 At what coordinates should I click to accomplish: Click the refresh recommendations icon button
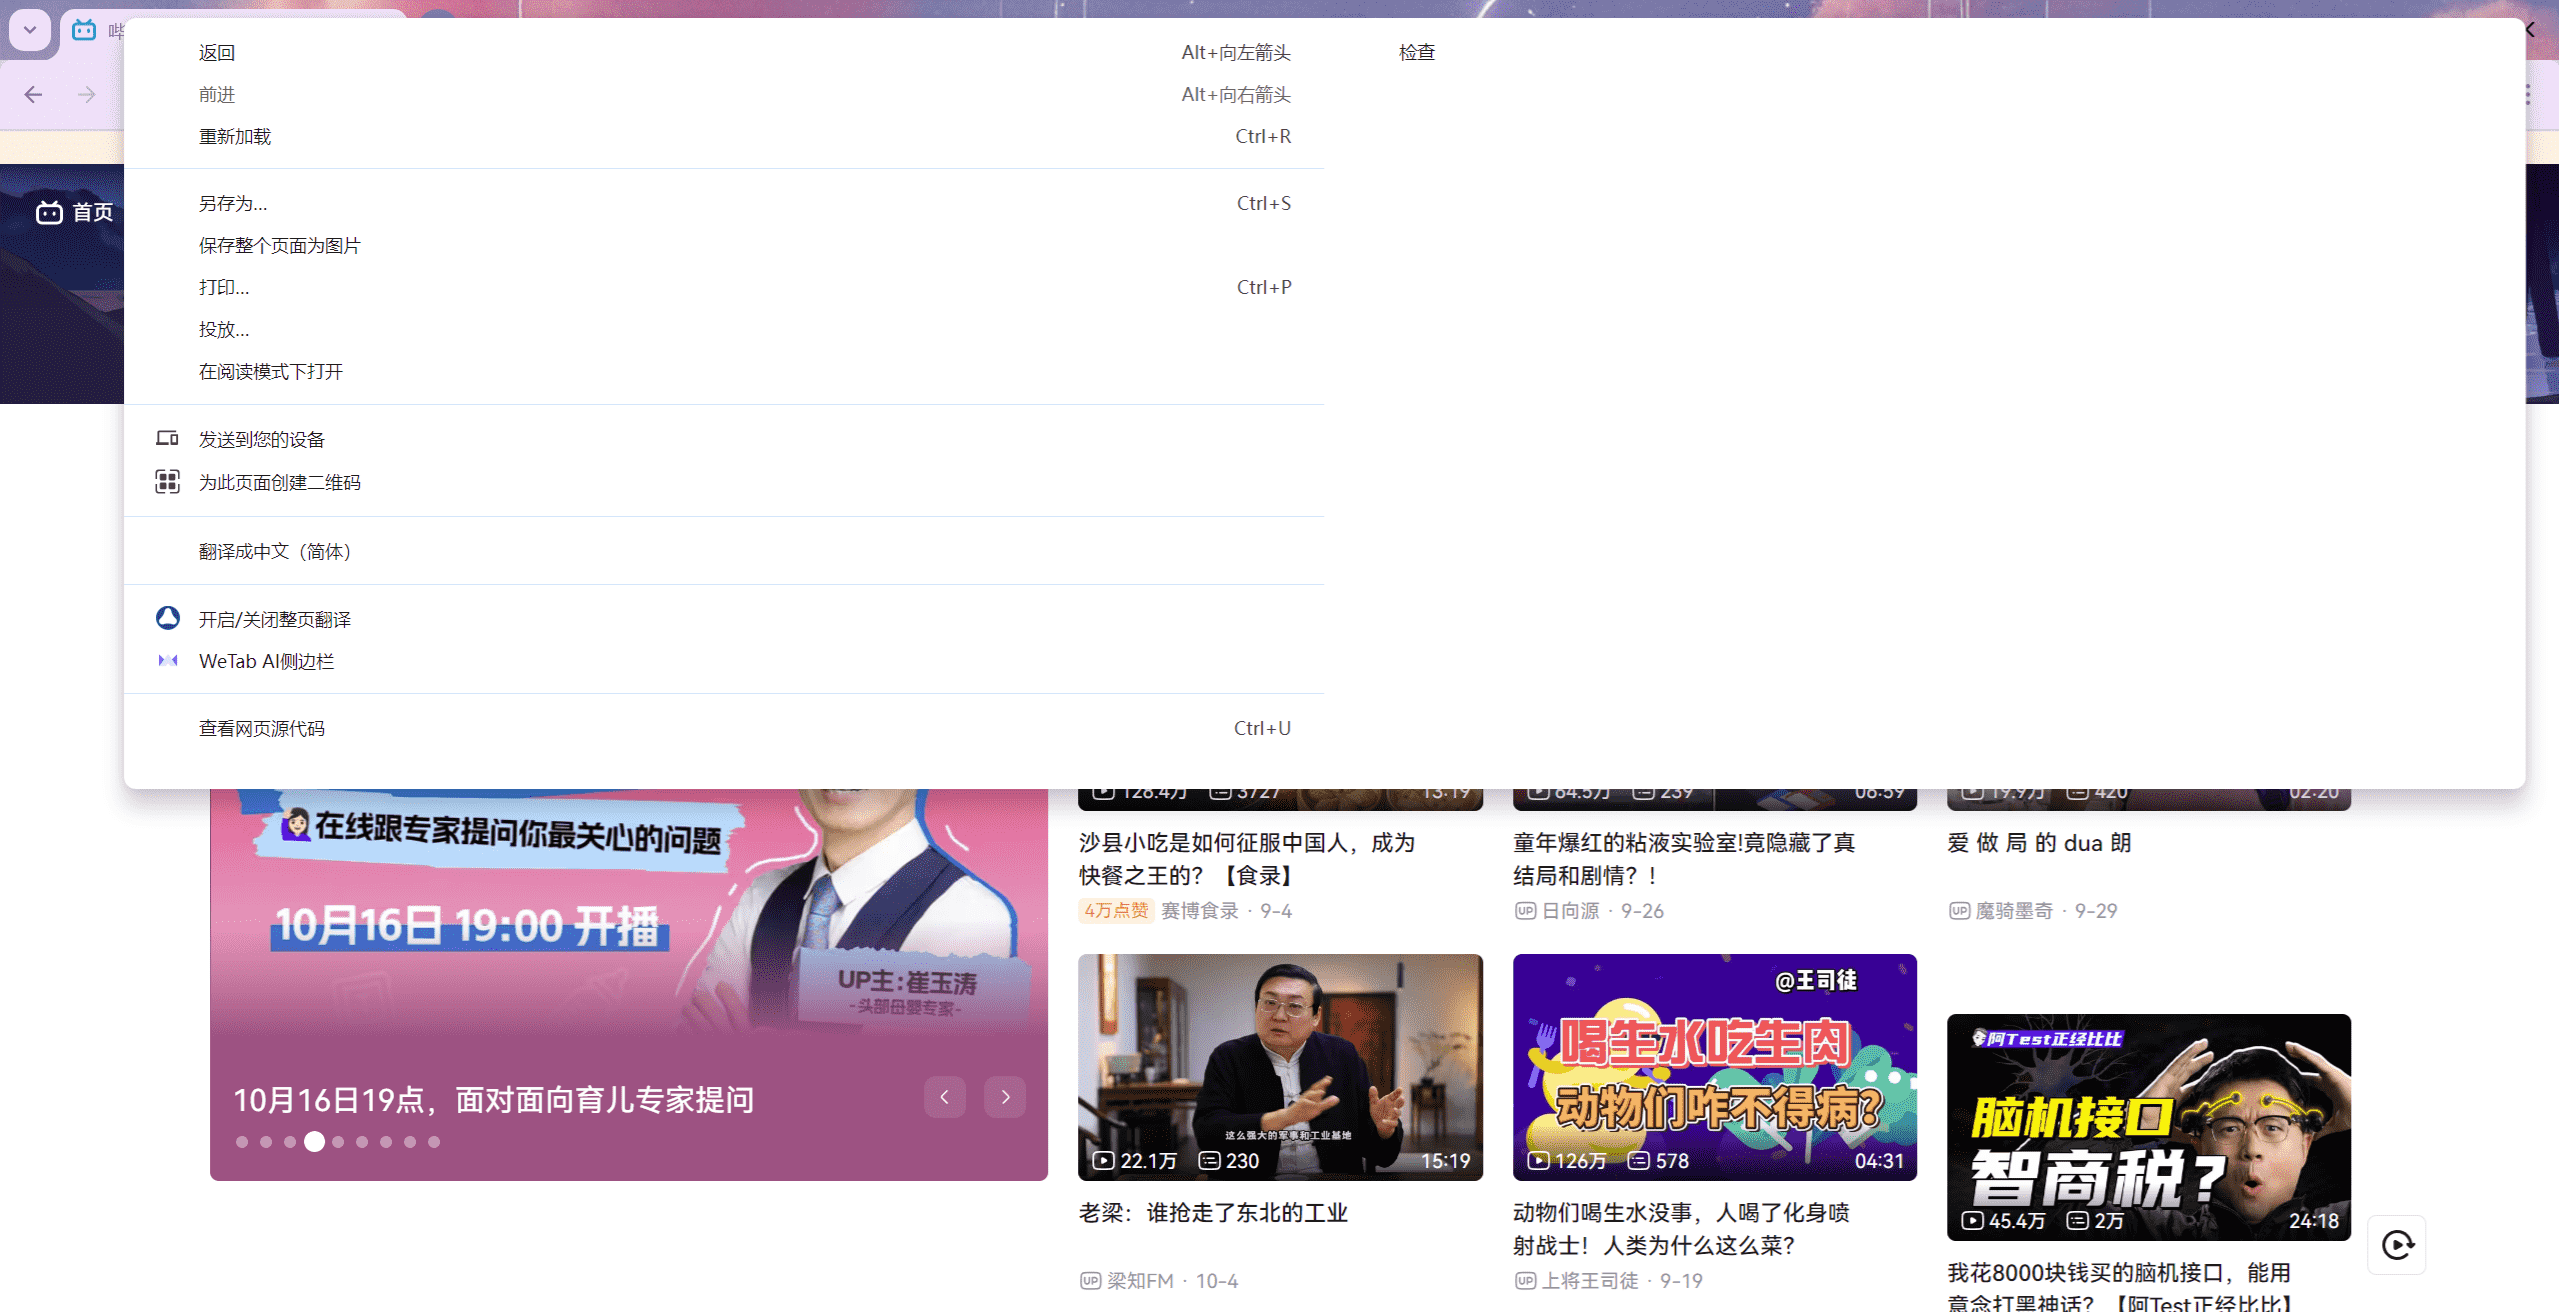(2397, 1245)
